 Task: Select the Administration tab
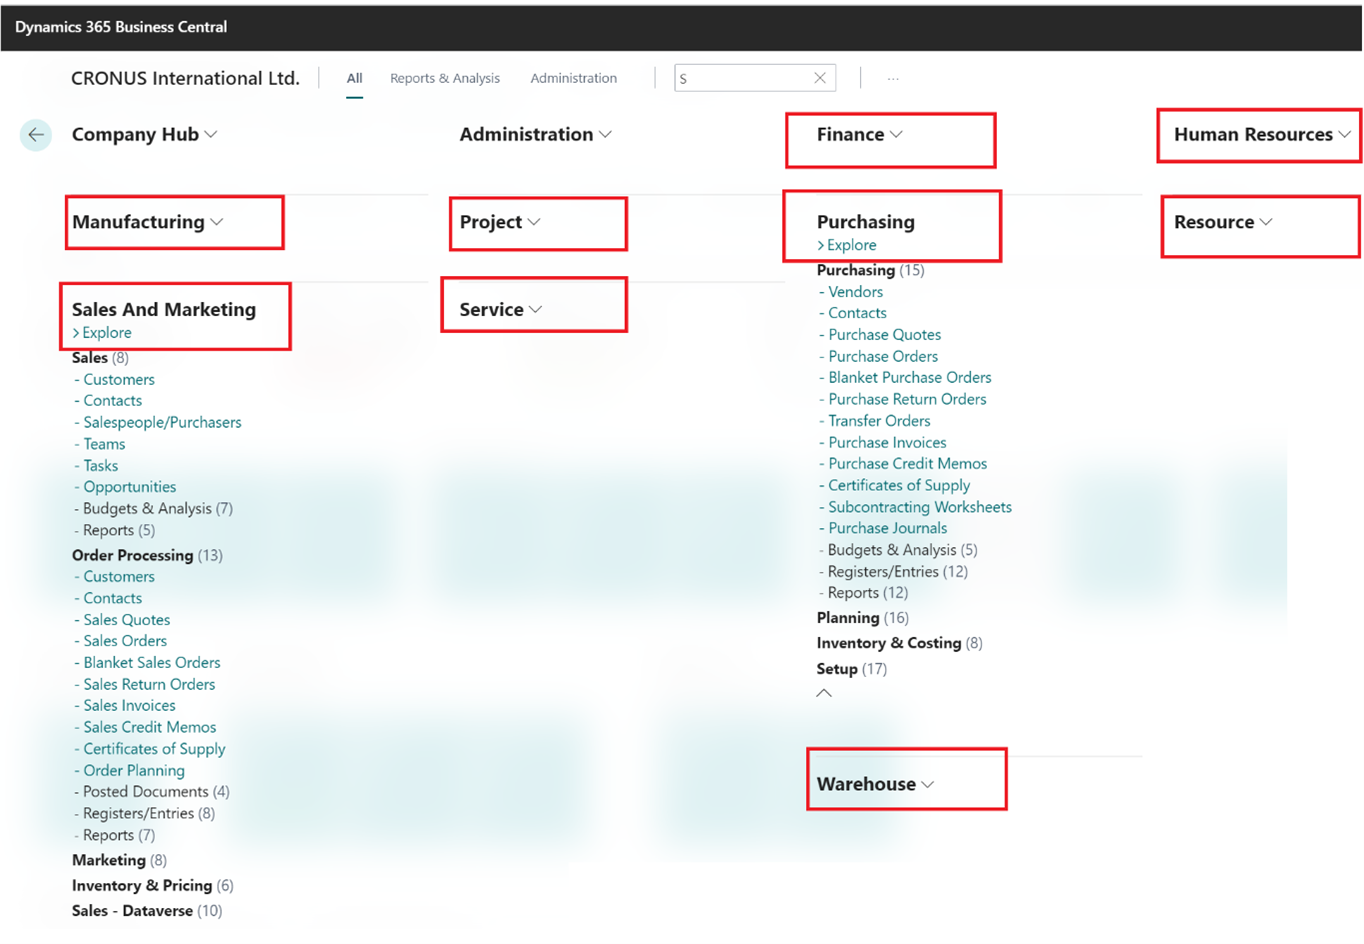573,78
